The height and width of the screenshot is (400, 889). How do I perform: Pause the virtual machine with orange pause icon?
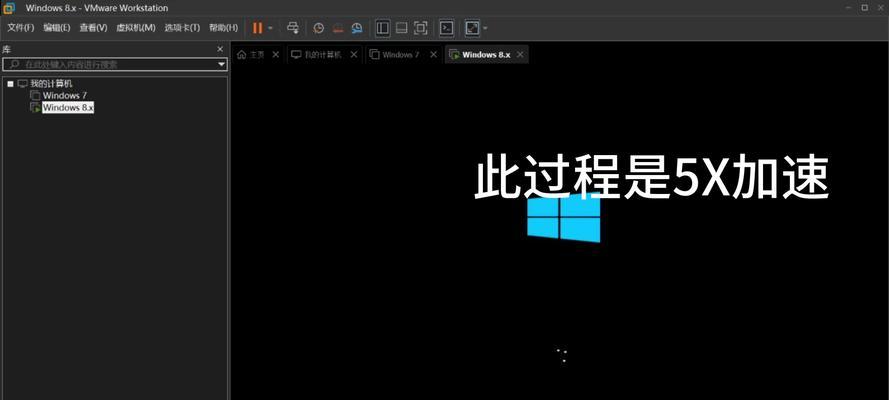tap(257, 28)
